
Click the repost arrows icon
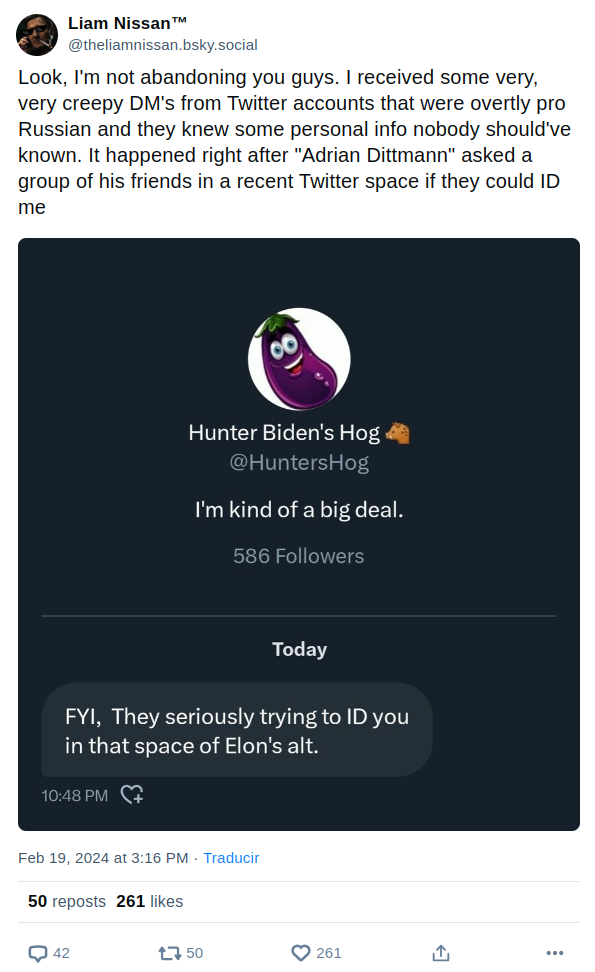(172, 953)
